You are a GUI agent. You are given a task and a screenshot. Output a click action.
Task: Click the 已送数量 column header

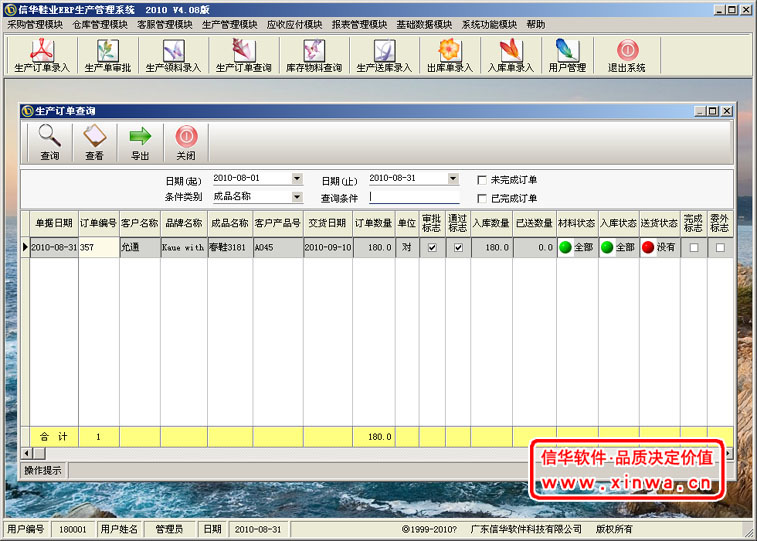tap(534, 223)
